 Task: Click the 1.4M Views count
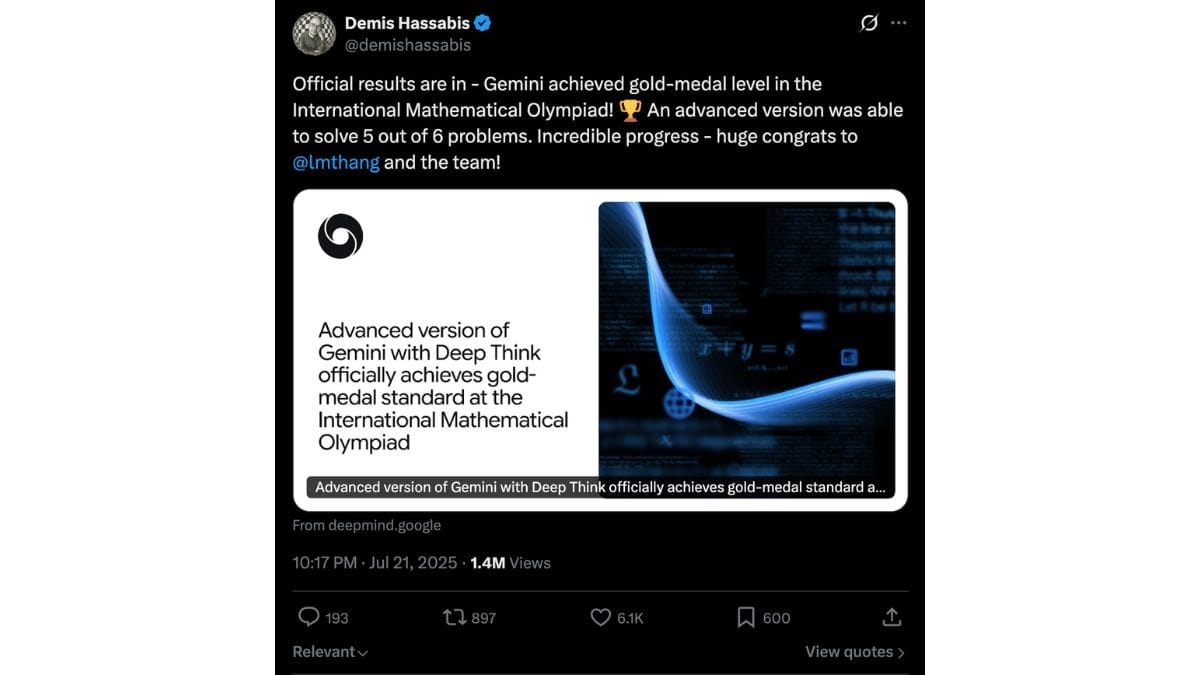(510, 563)
